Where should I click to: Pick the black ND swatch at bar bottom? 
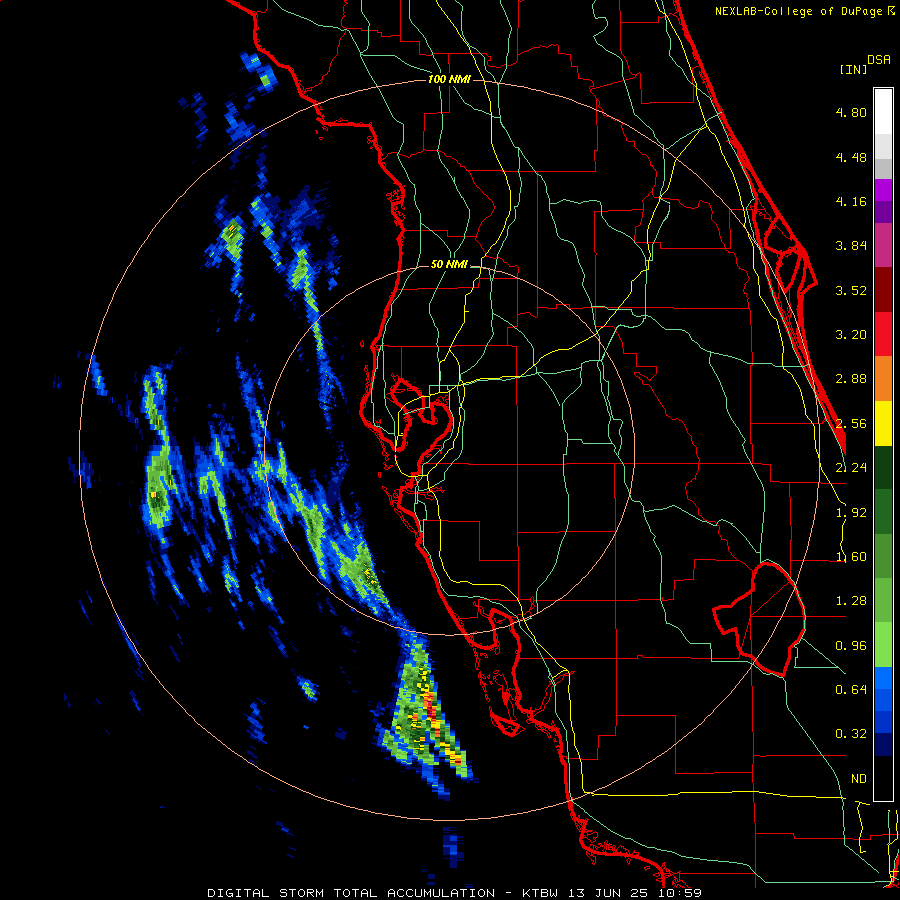883,778
